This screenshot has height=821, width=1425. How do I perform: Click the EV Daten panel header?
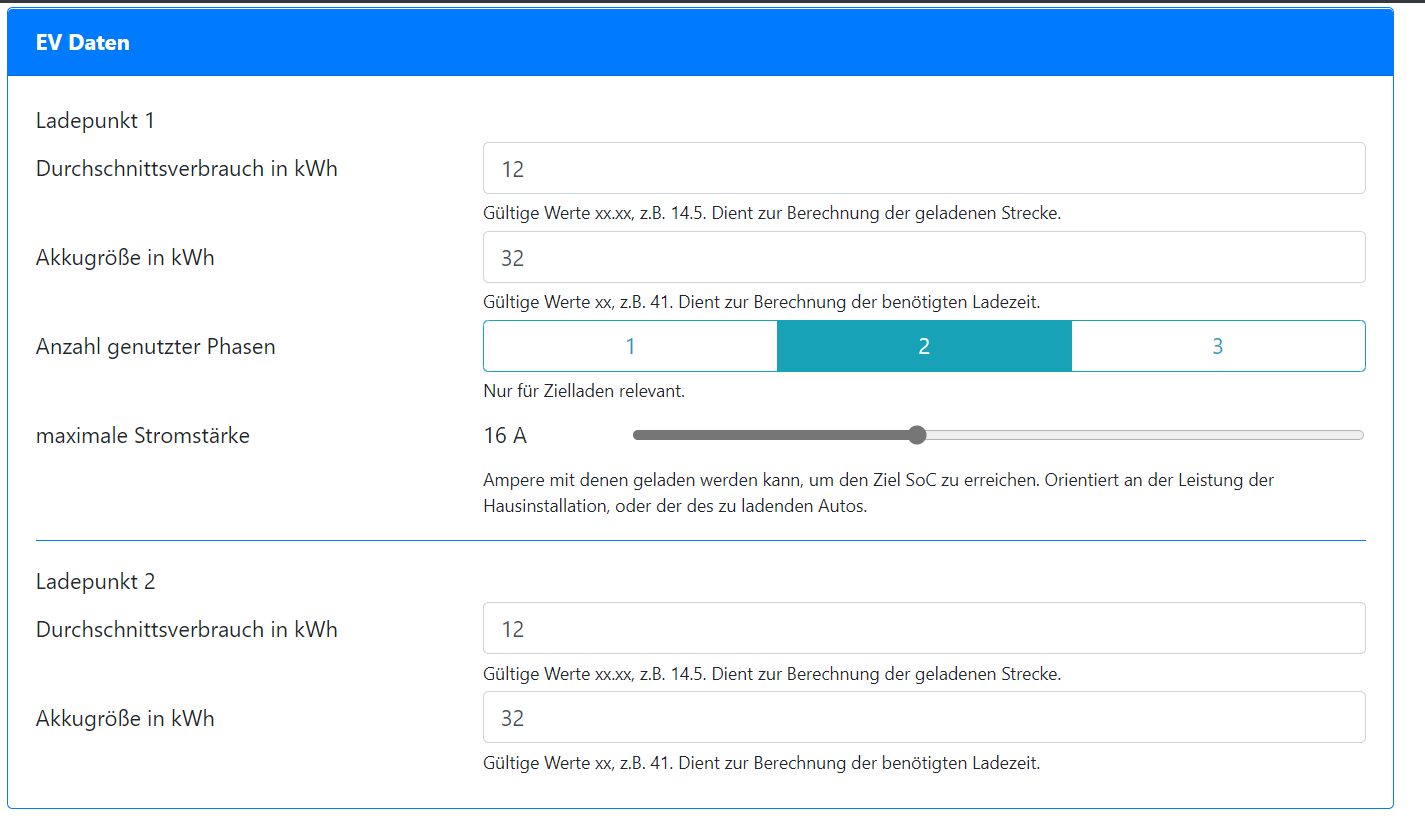point(700,43)
